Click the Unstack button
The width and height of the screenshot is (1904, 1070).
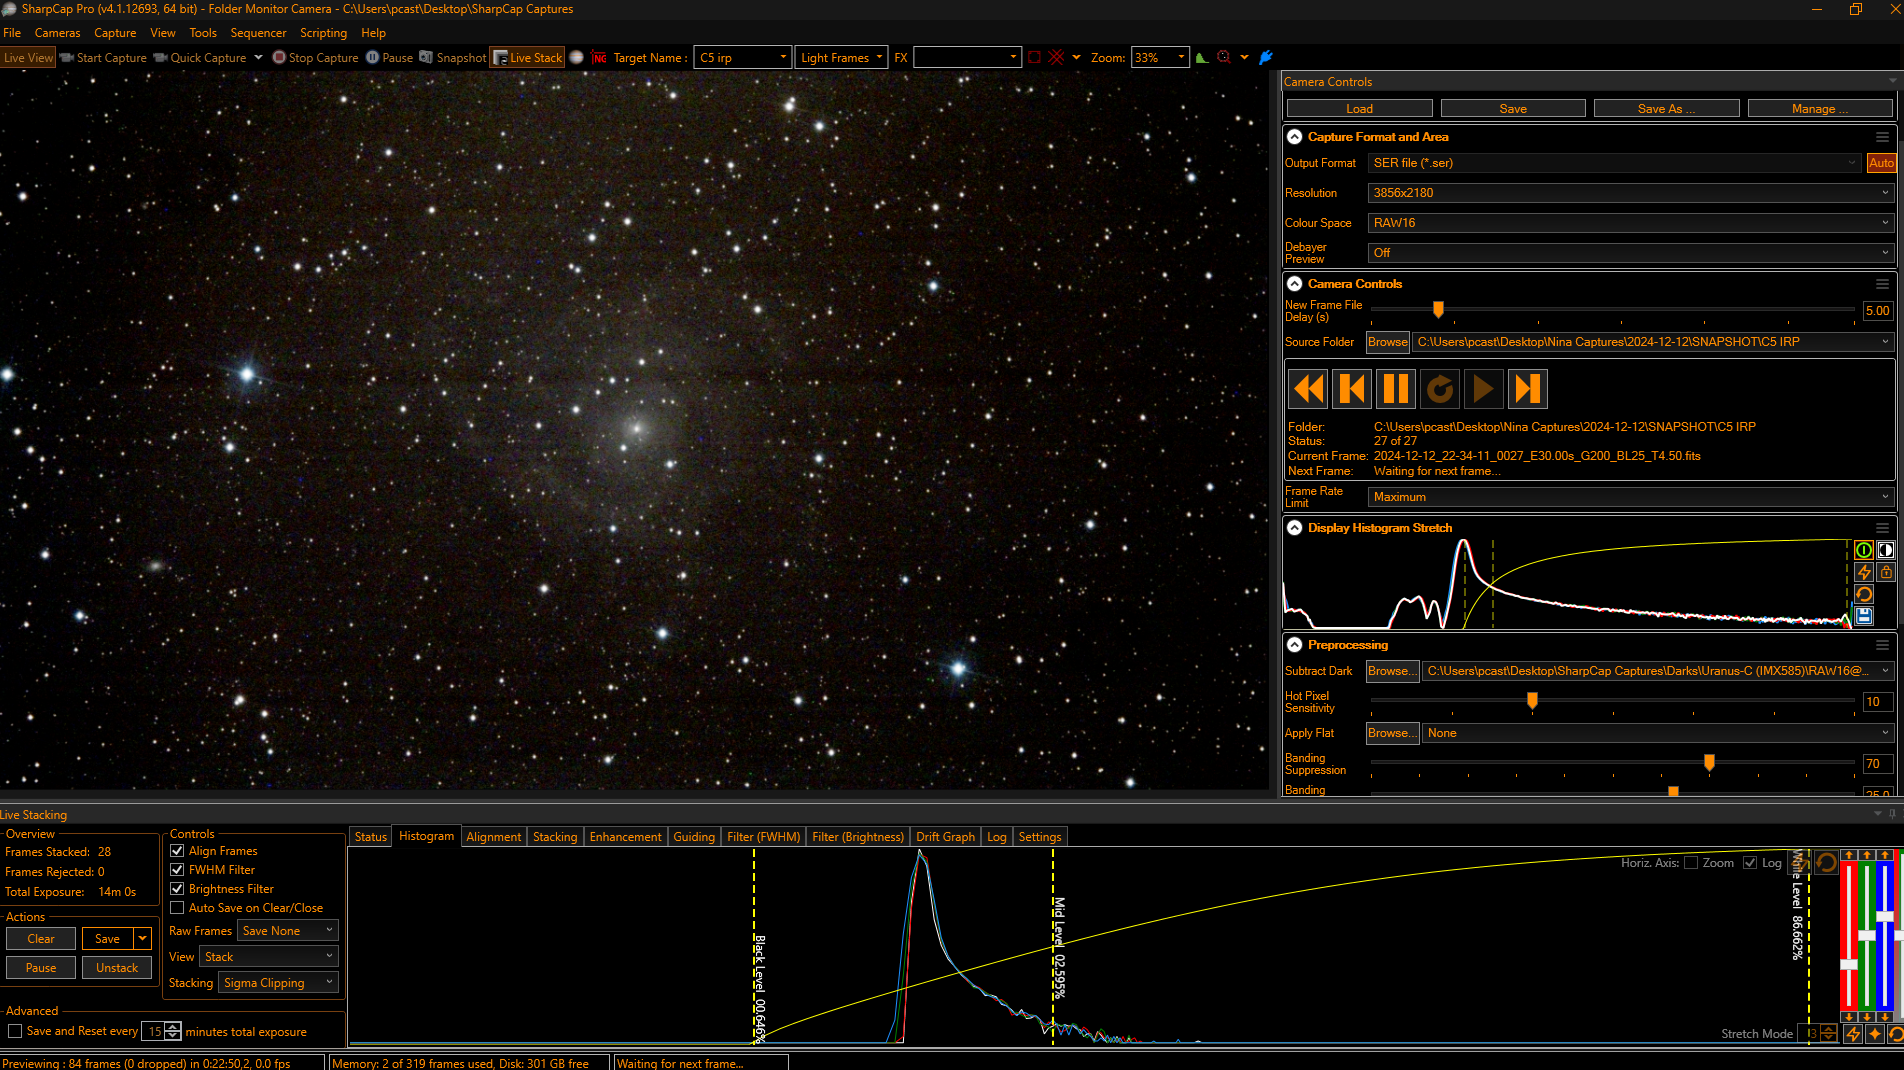117,968
